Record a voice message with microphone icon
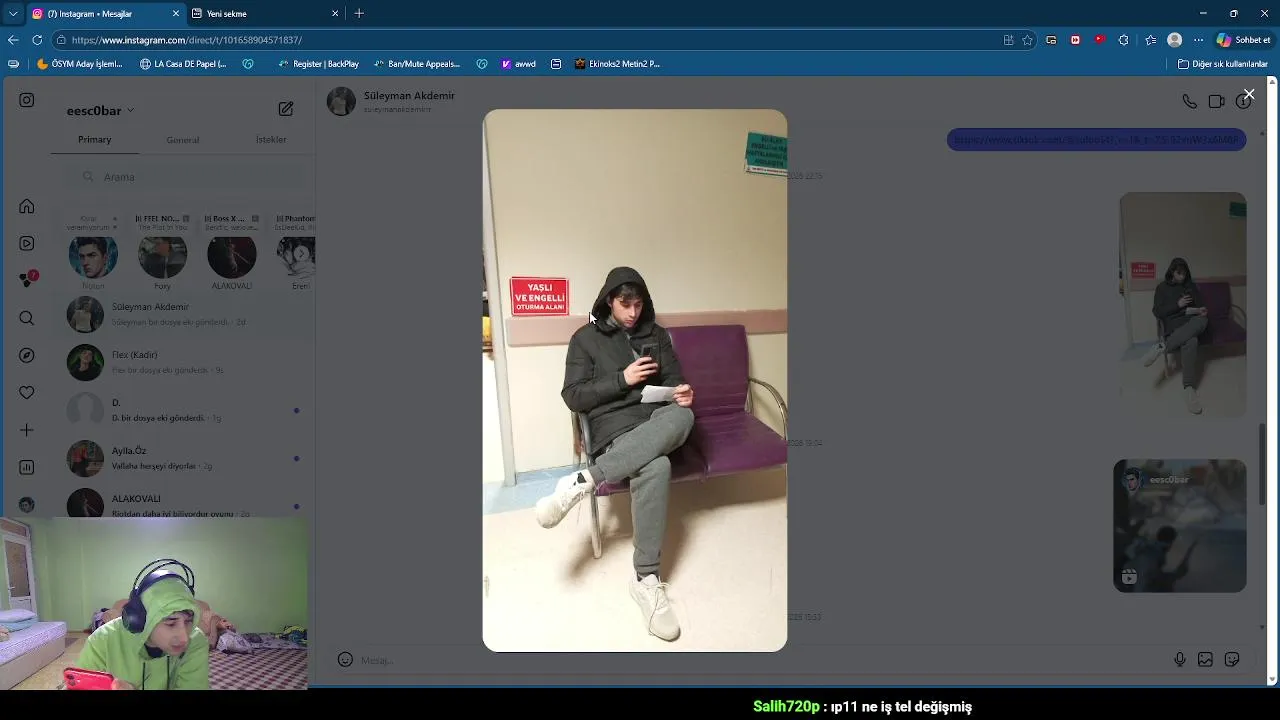The height and width of the screenshot is (720, 1280). (x=1180, y=659)
